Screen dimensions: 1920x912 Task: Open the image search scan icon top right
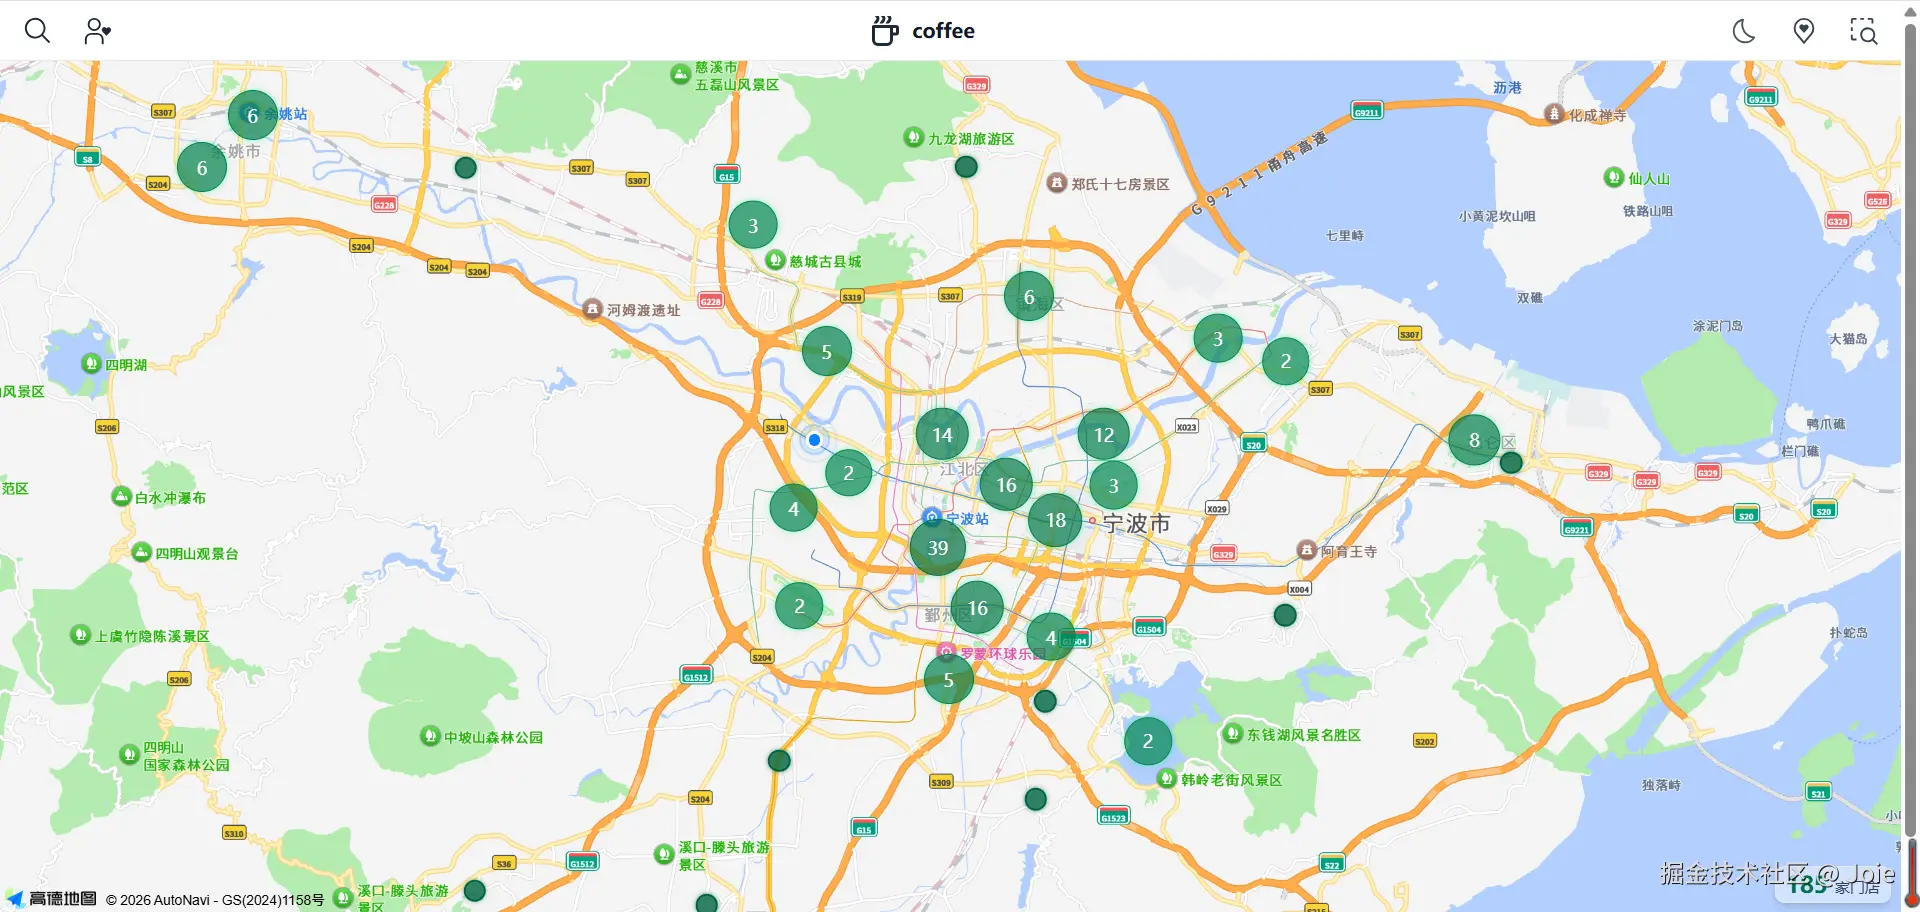(x=1864, y=31)
